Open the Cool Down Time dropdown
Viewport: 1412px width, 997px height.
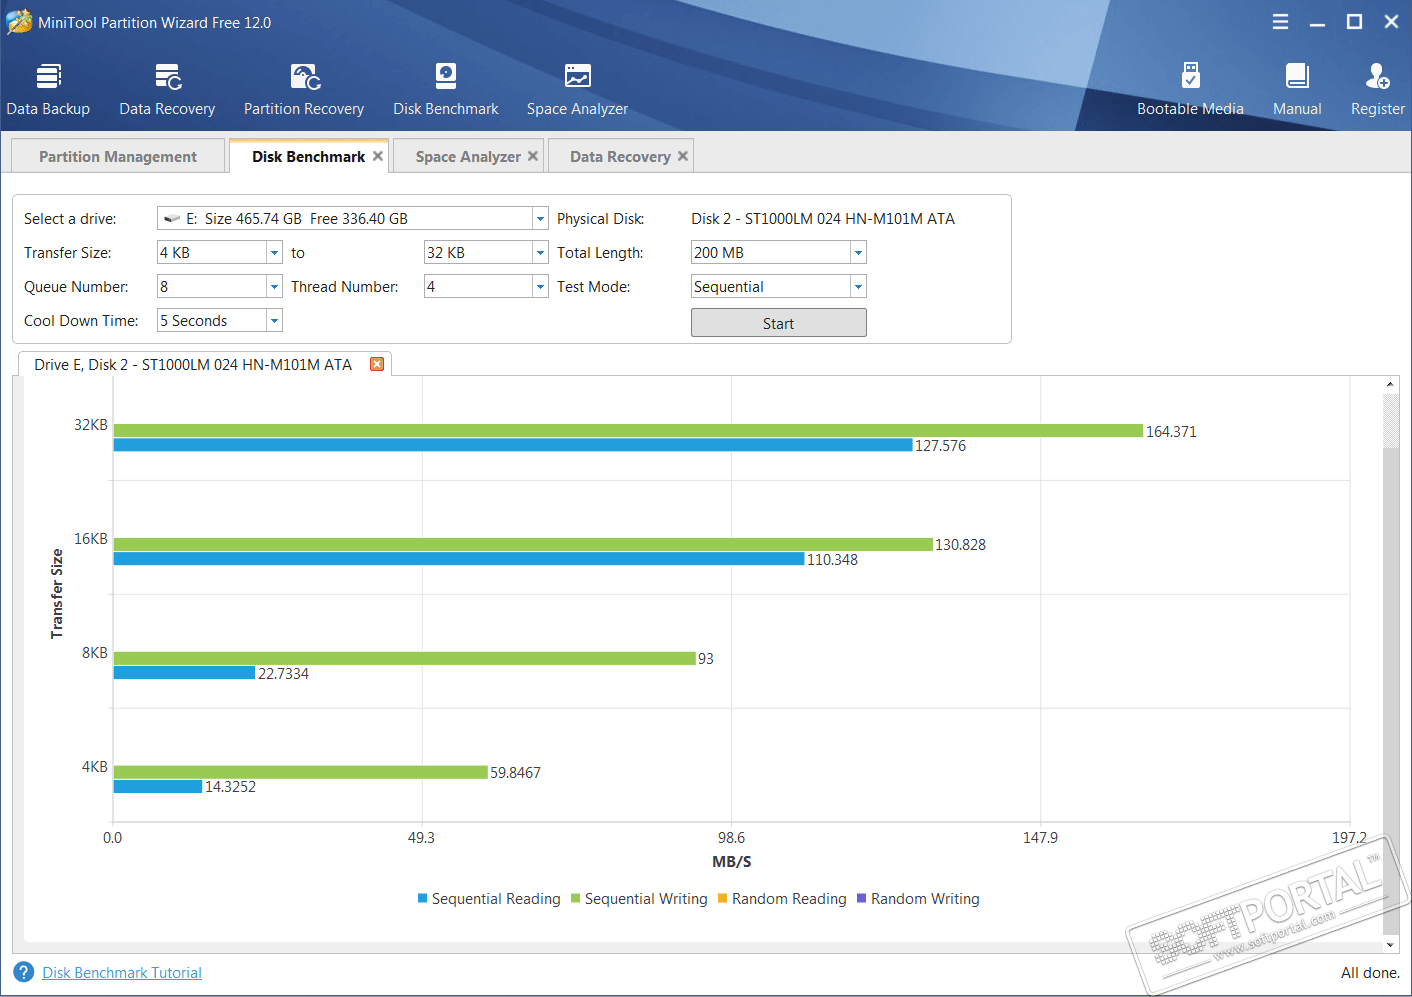click(274, 320)
